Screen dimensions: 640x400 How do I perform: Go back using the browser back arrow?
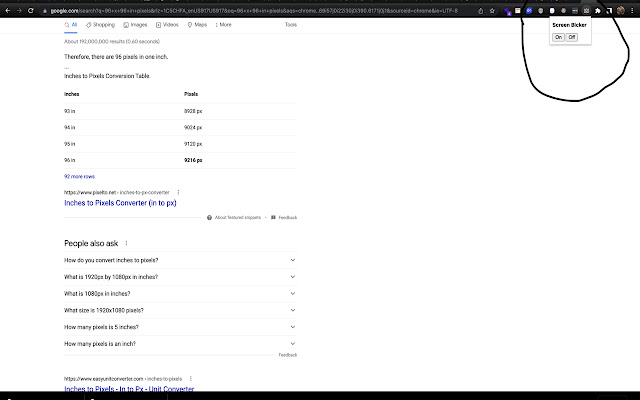point(7,11)
